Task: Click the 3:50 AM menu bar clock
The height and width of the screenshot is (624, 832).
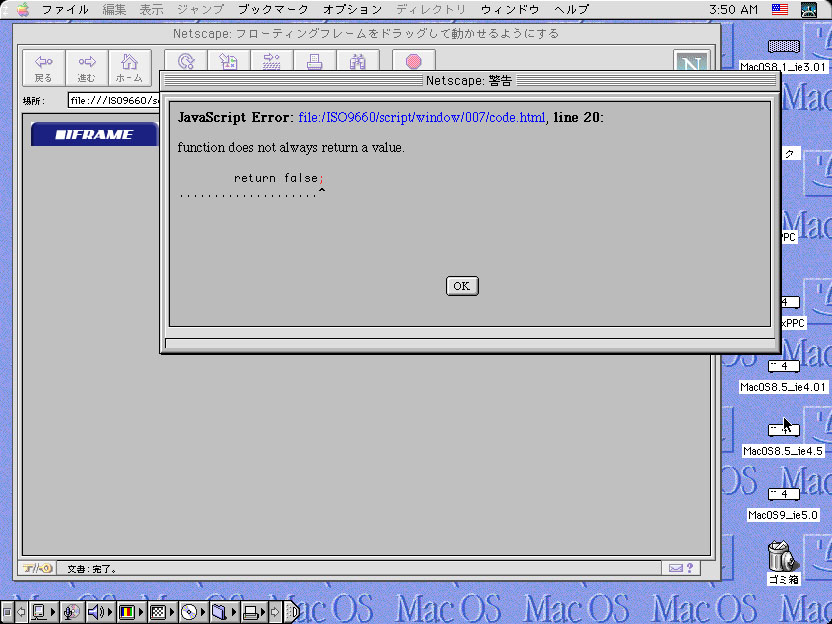Action: (x=734, y=10)
